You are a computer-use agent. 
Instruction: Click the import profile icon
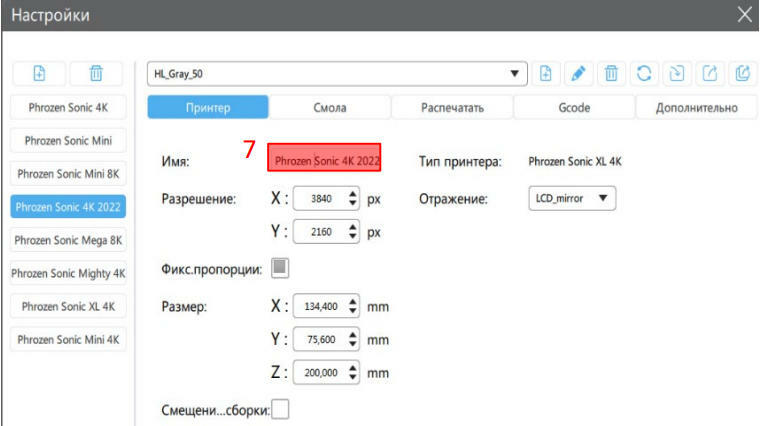pos(677,74)
